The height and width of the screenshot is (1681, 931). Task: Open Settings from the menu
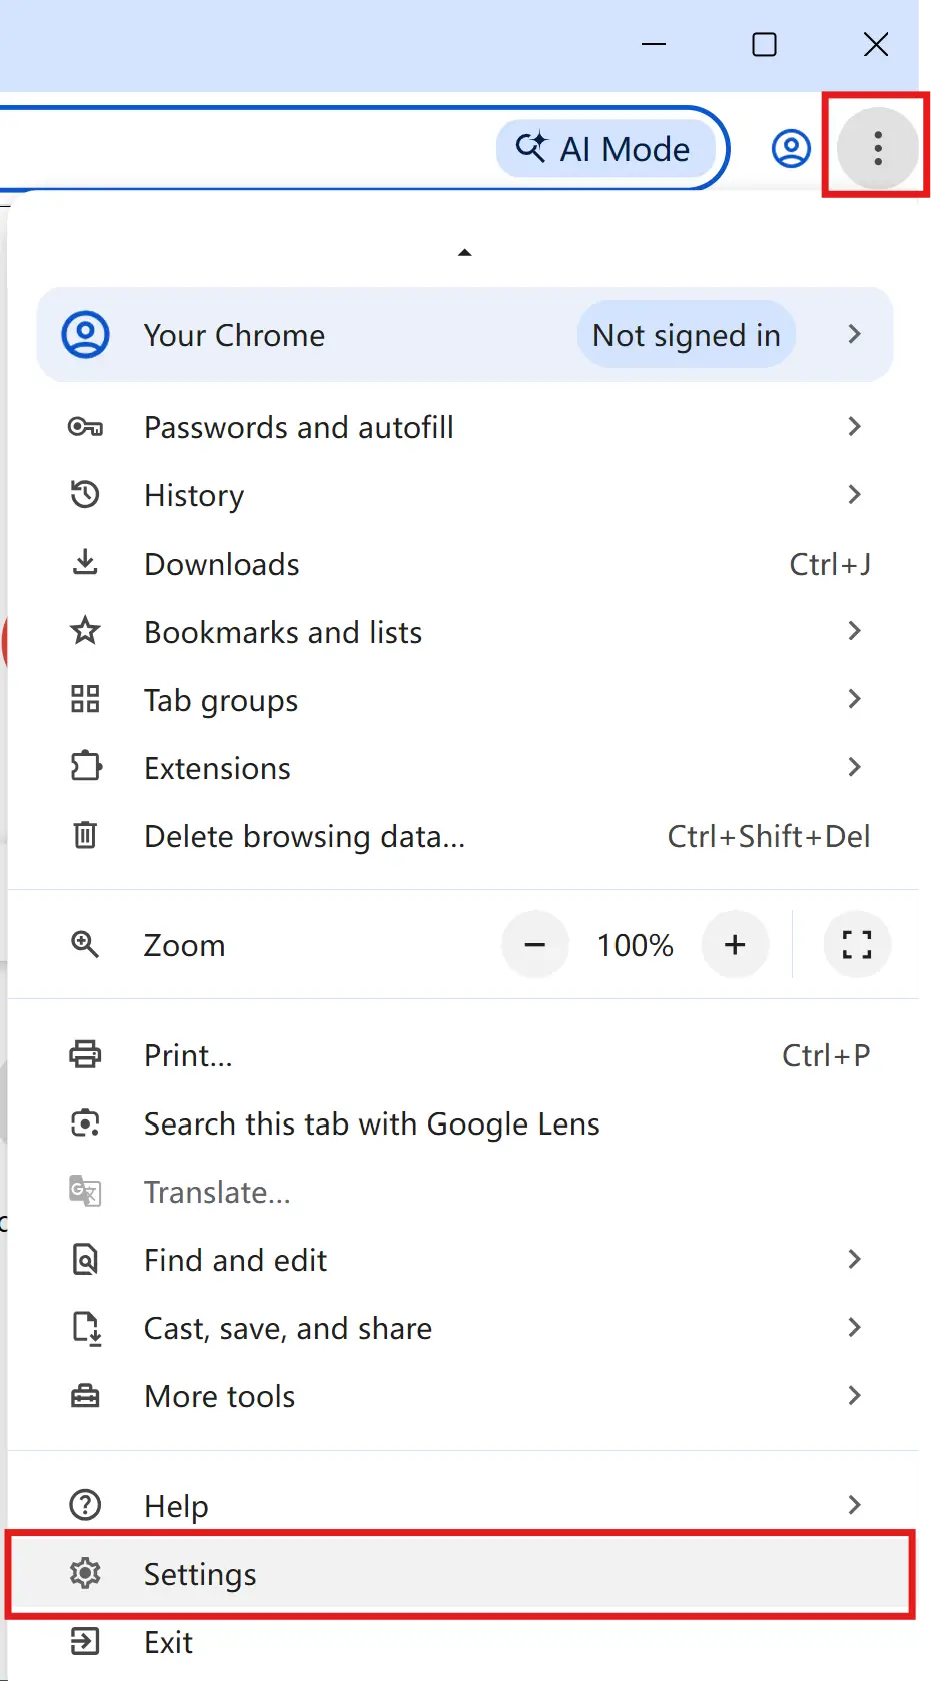pyautogui.click(x=460, y=1574)
